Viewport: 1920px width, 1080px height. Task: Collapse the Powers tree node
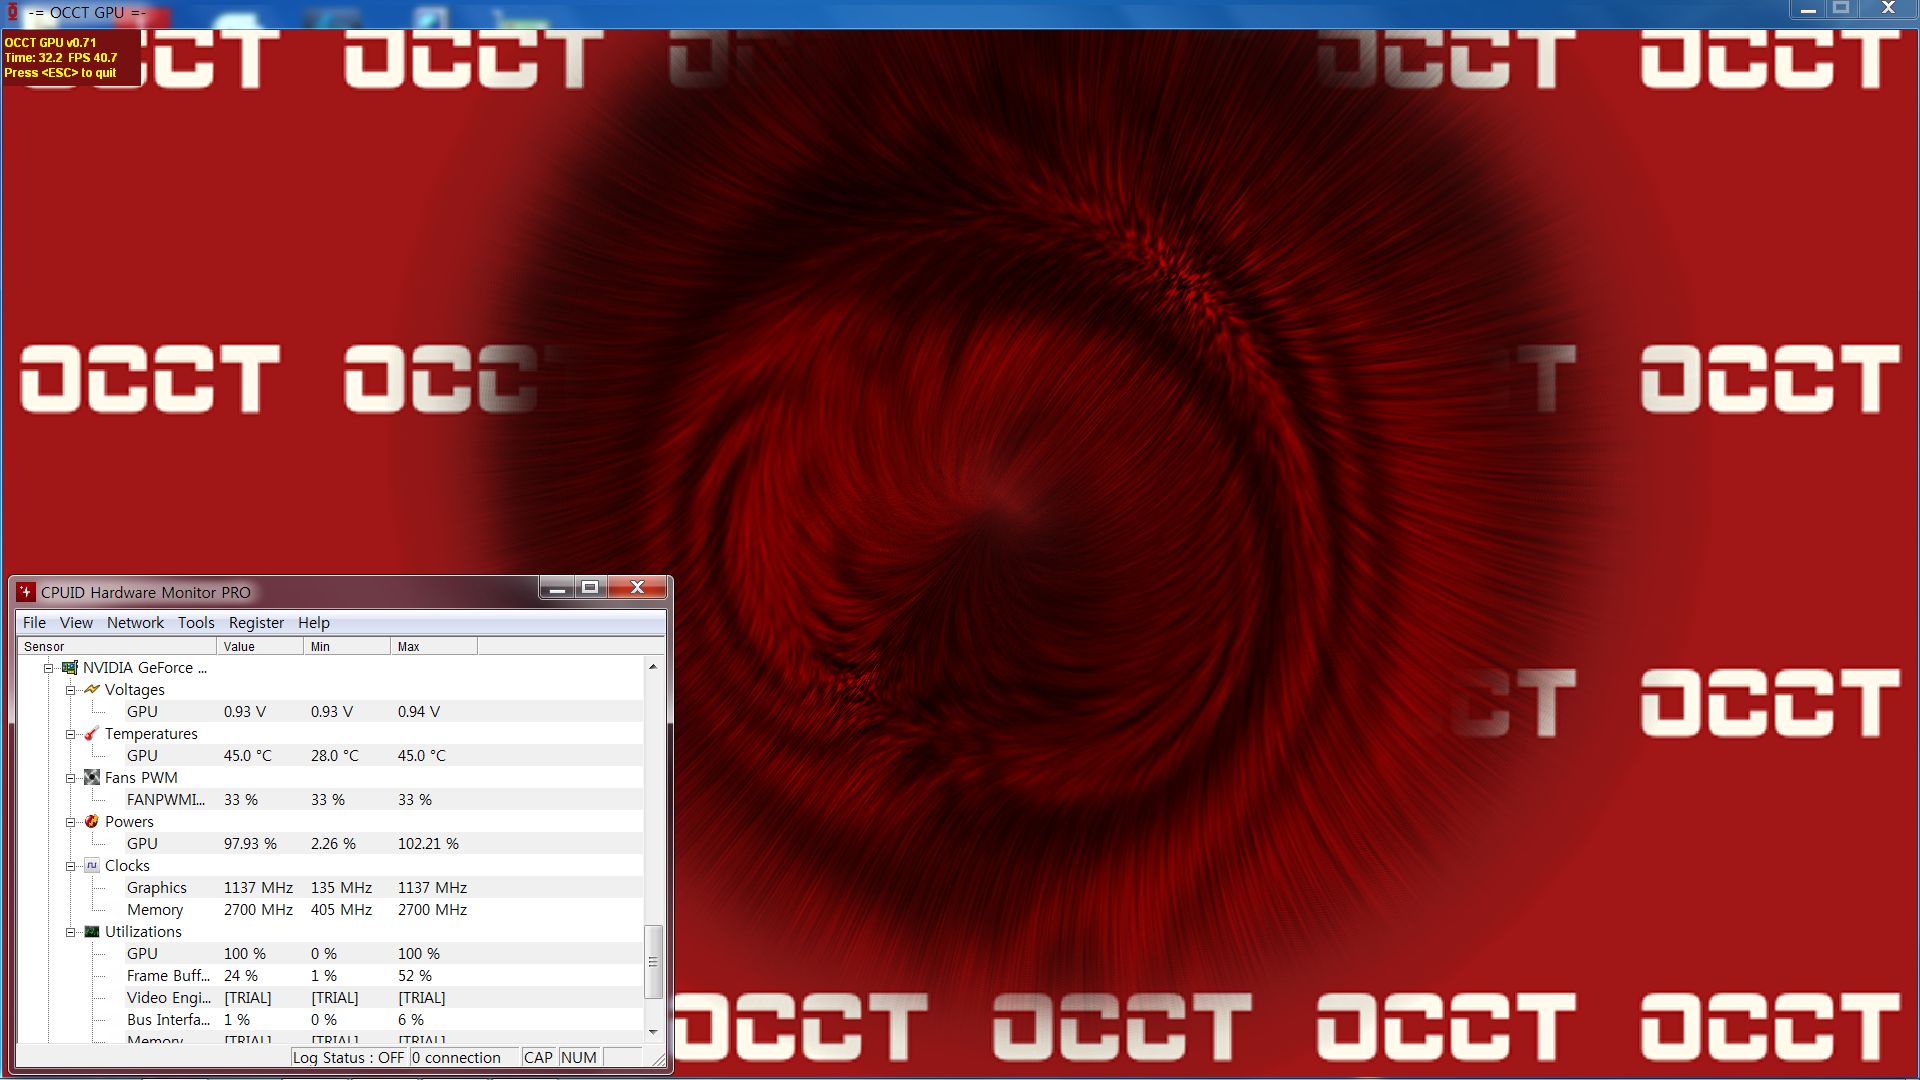[70, 822]
